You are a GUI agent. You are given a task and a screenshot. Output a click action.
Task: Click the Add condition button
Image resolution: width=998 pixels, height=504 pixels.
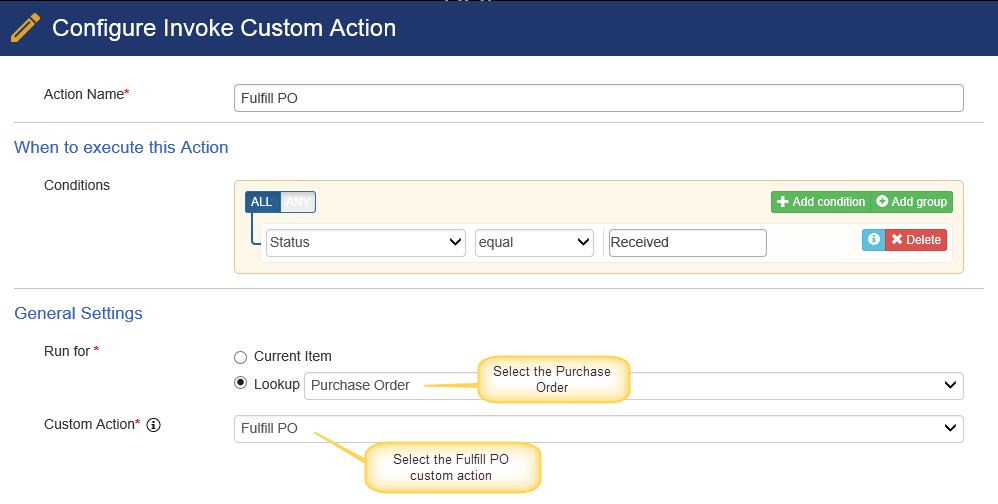(821, 202)
